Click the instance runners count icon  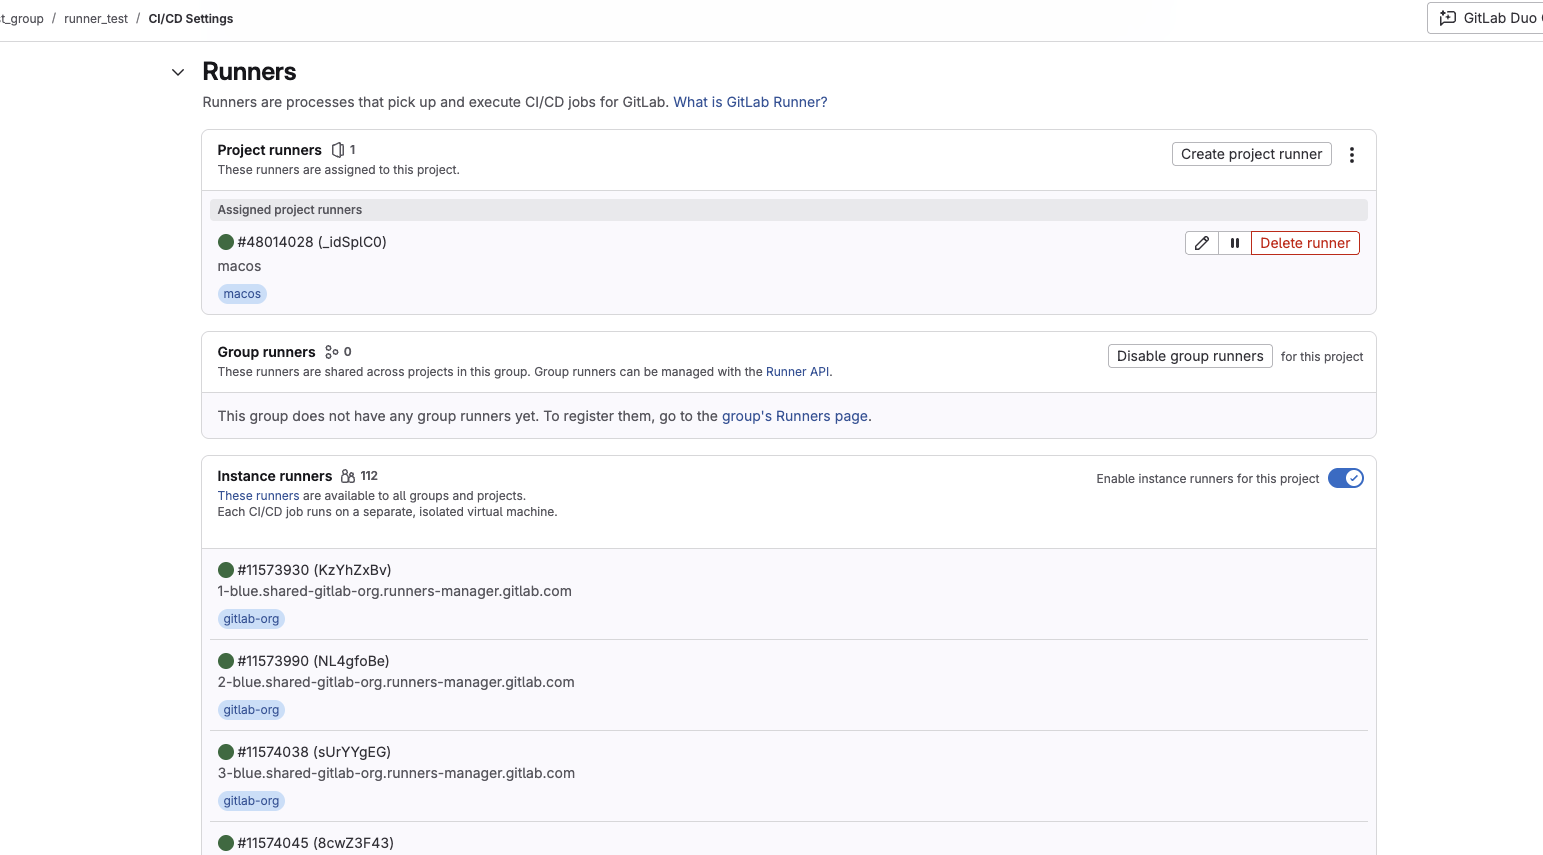click(x=348, y=476)
